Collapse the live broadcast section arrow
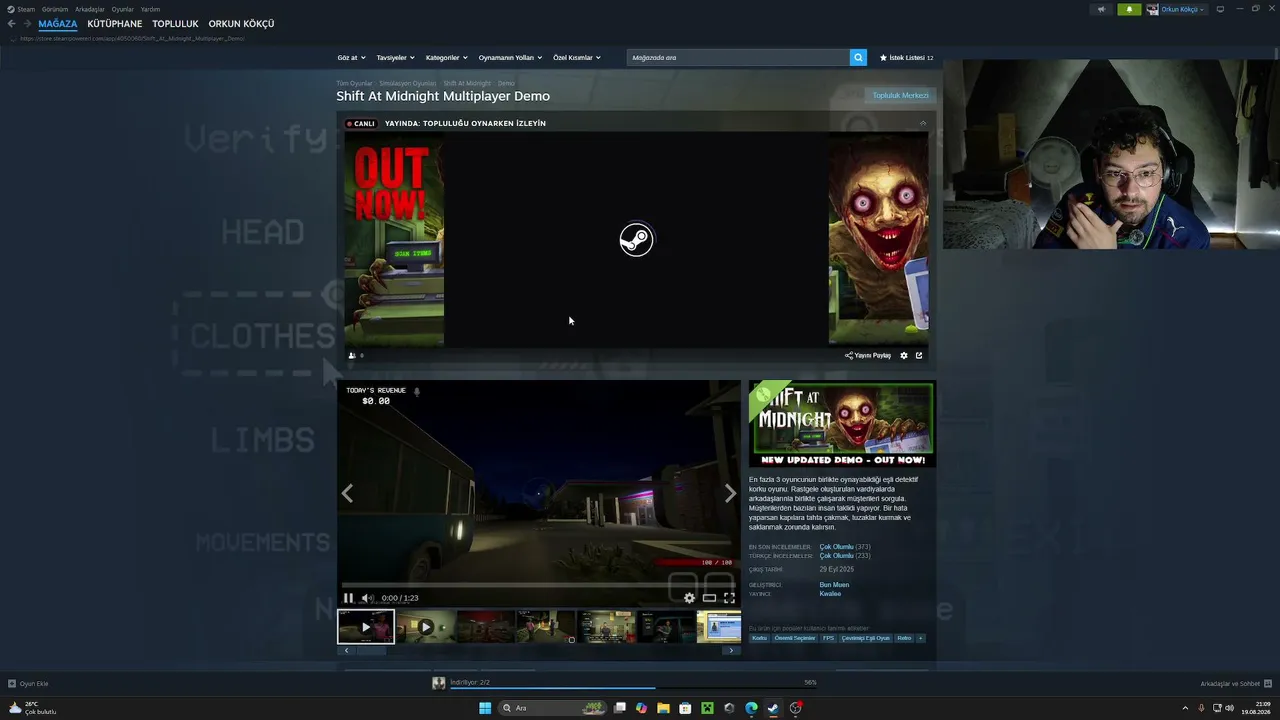Viewport: 1280px width, 720px height. (923, 123)
